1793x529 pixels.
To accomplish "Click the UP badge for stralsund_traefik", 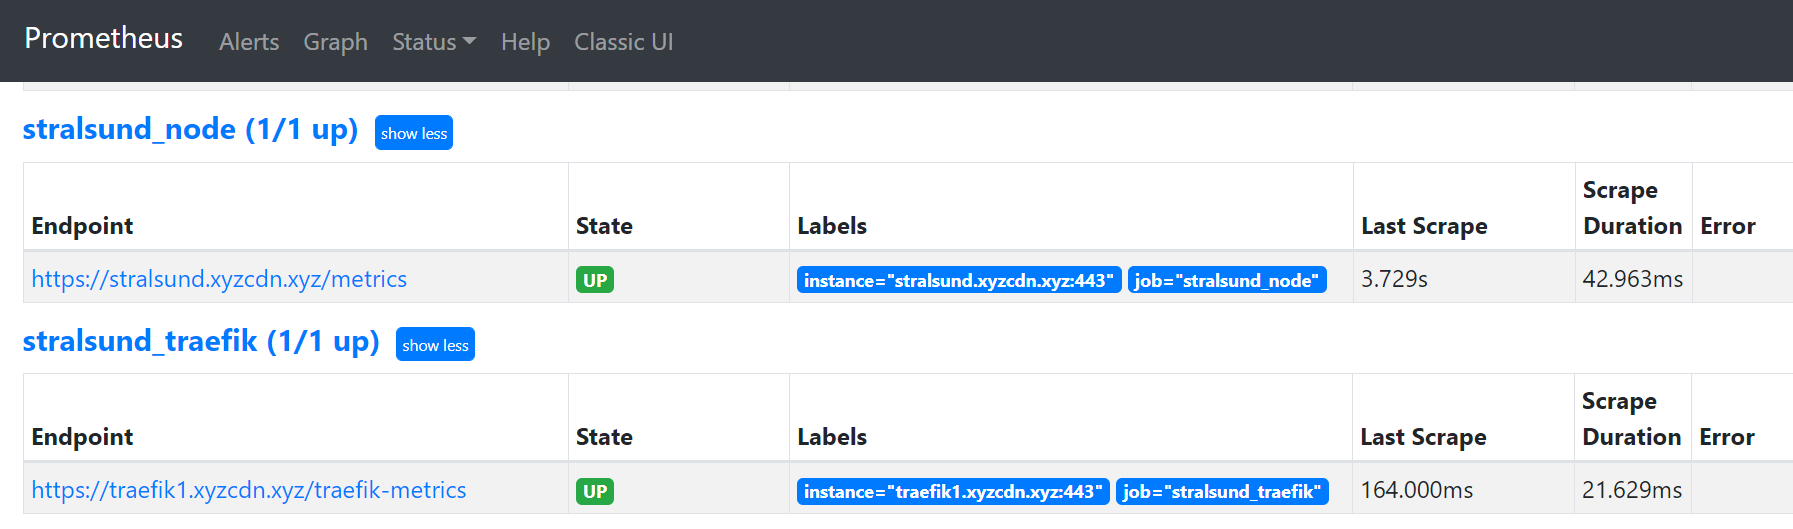I will click(595, 491).
